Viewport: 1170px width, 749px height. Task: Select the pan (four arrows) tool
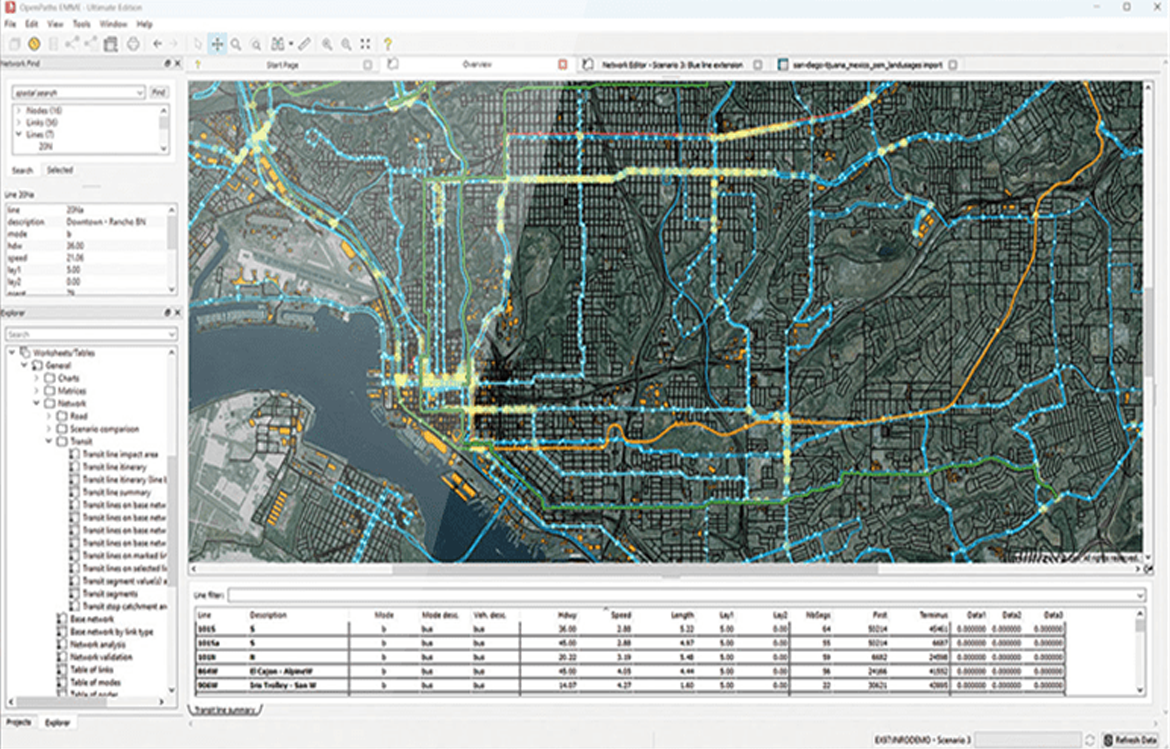pos(217,44)
